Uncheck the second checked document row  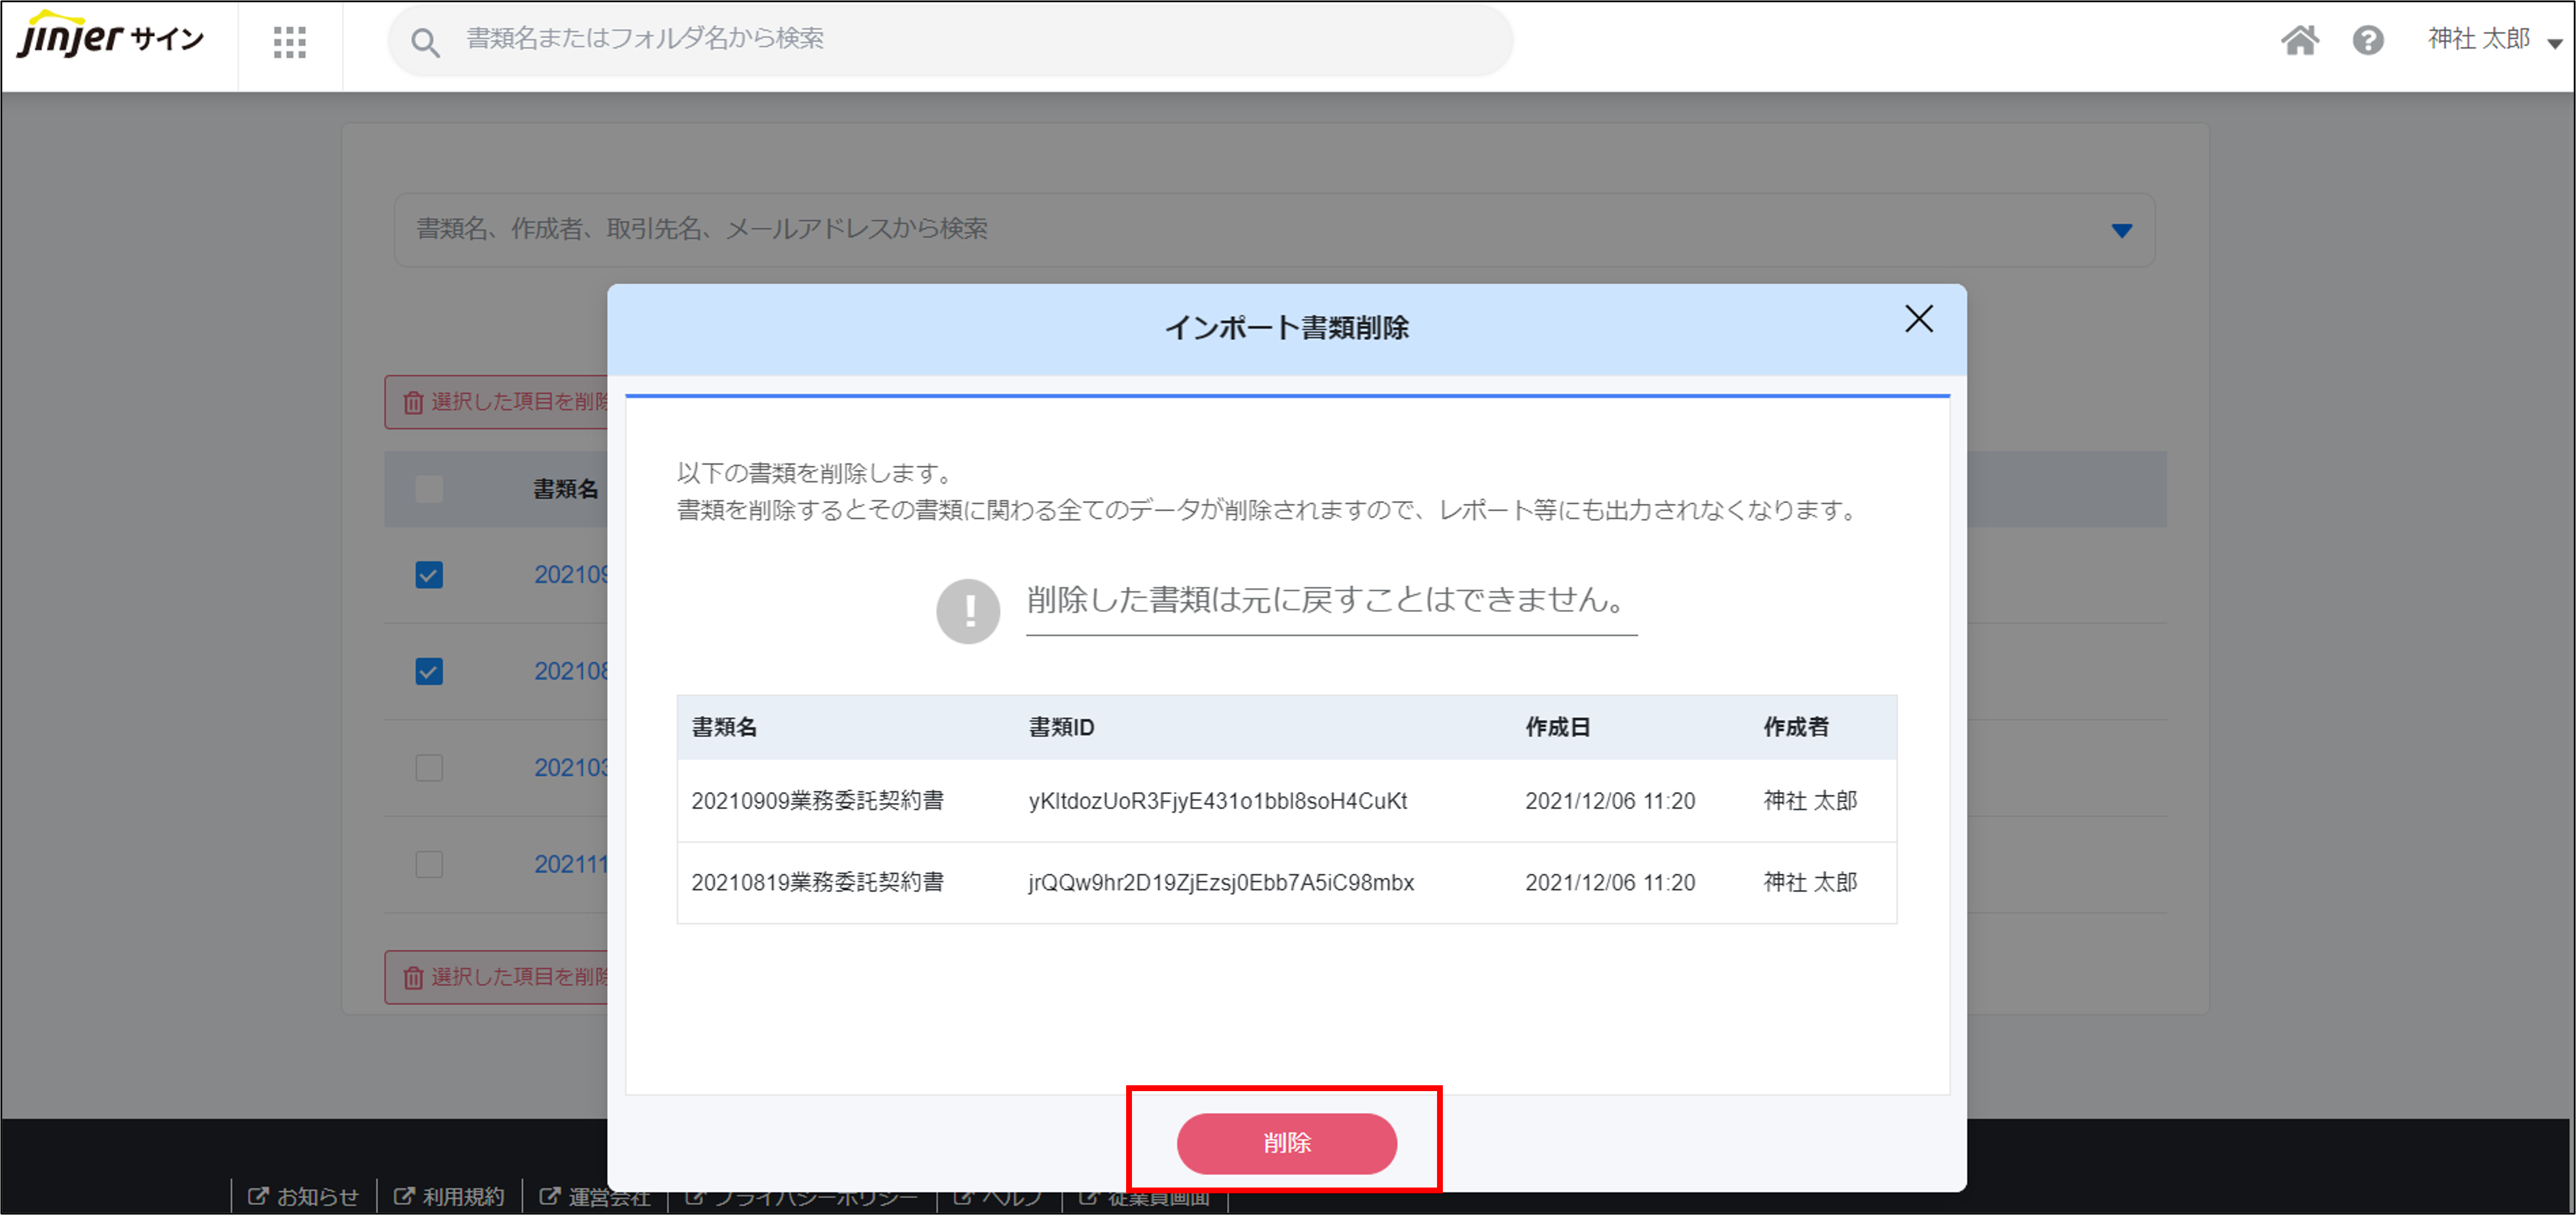point(429,671)
